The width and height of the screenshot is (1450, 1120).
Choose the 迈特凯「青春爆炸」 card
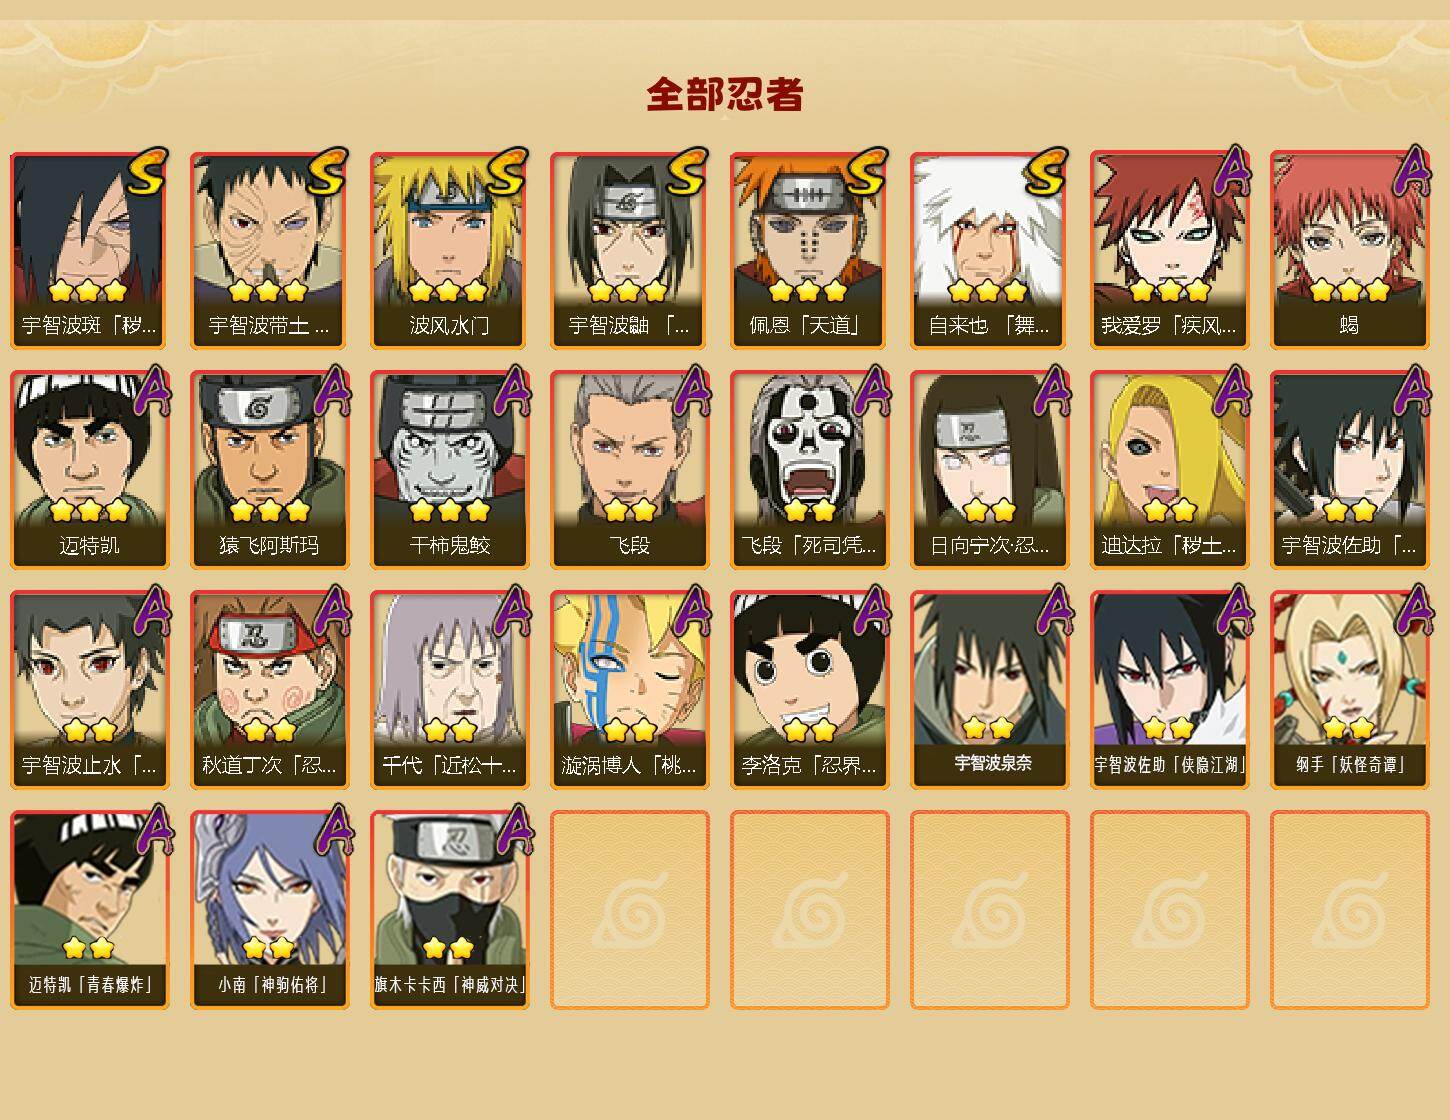click(x=89, y=910)
